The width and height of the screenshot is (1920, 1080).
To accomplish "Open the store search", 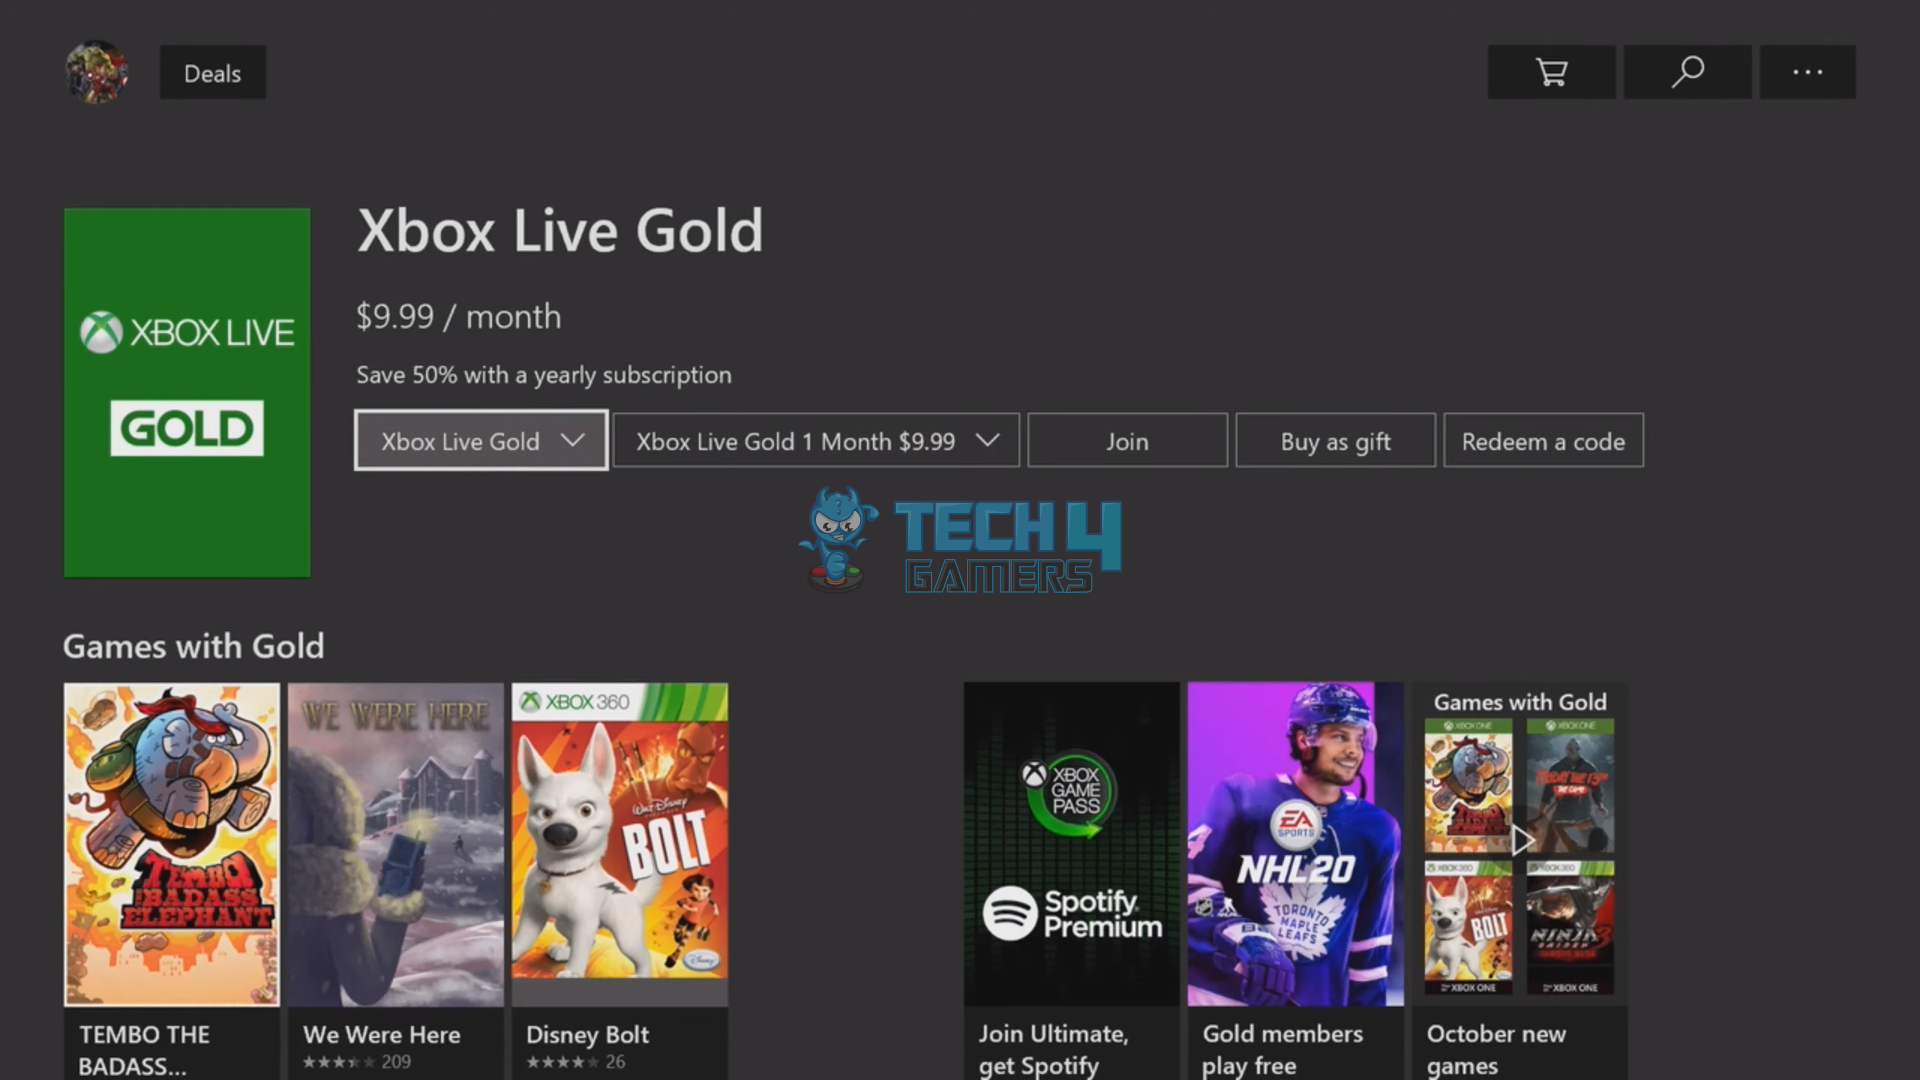I will pos(1687,72).
